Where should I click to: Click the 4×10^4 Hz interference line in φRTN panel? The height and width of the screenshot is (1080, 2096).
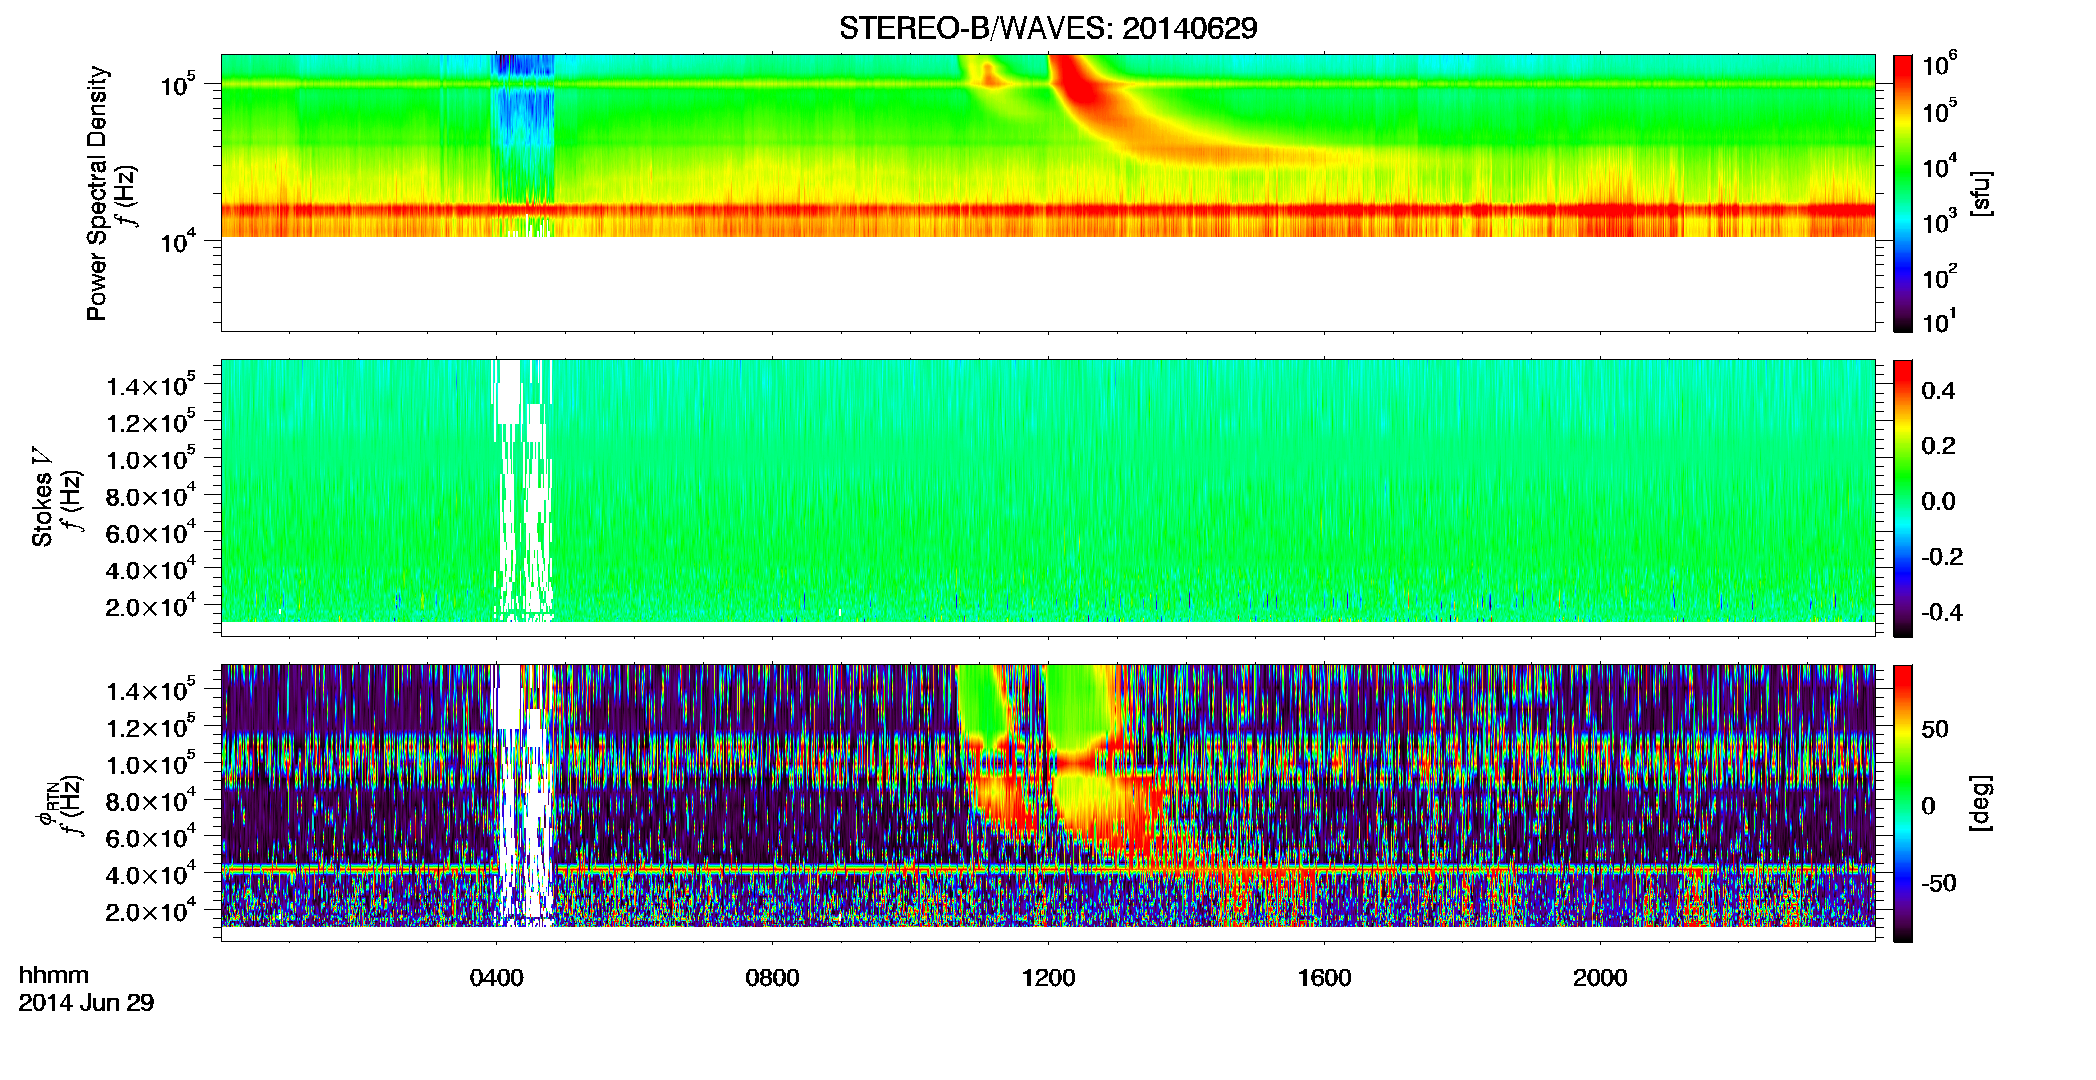(1048, 868)
